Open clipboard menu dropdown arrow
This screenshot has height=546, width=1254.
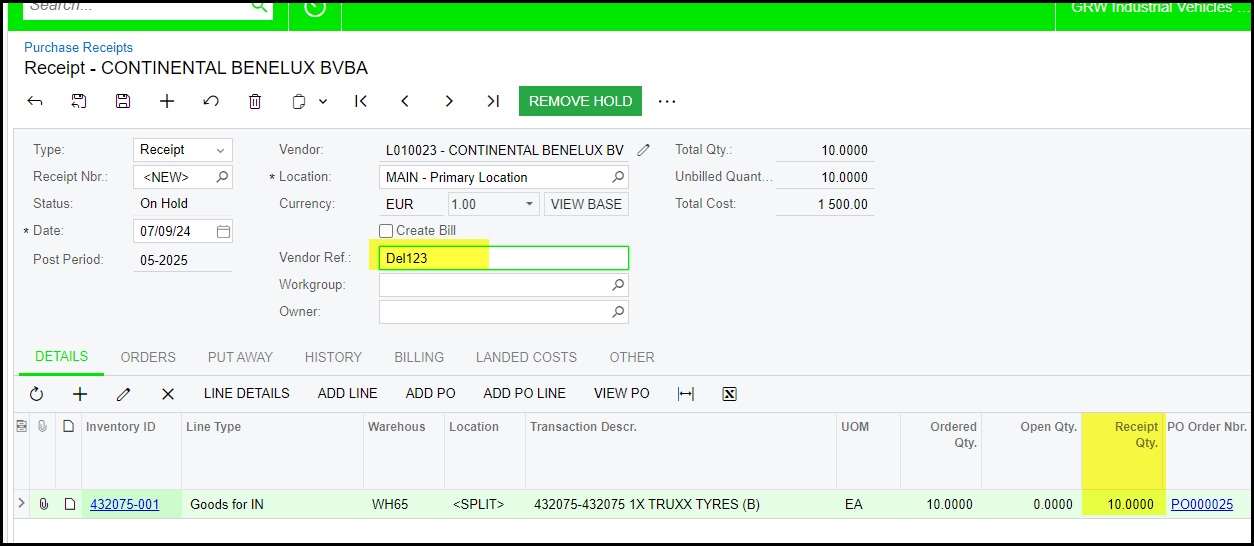click(323, 101)
